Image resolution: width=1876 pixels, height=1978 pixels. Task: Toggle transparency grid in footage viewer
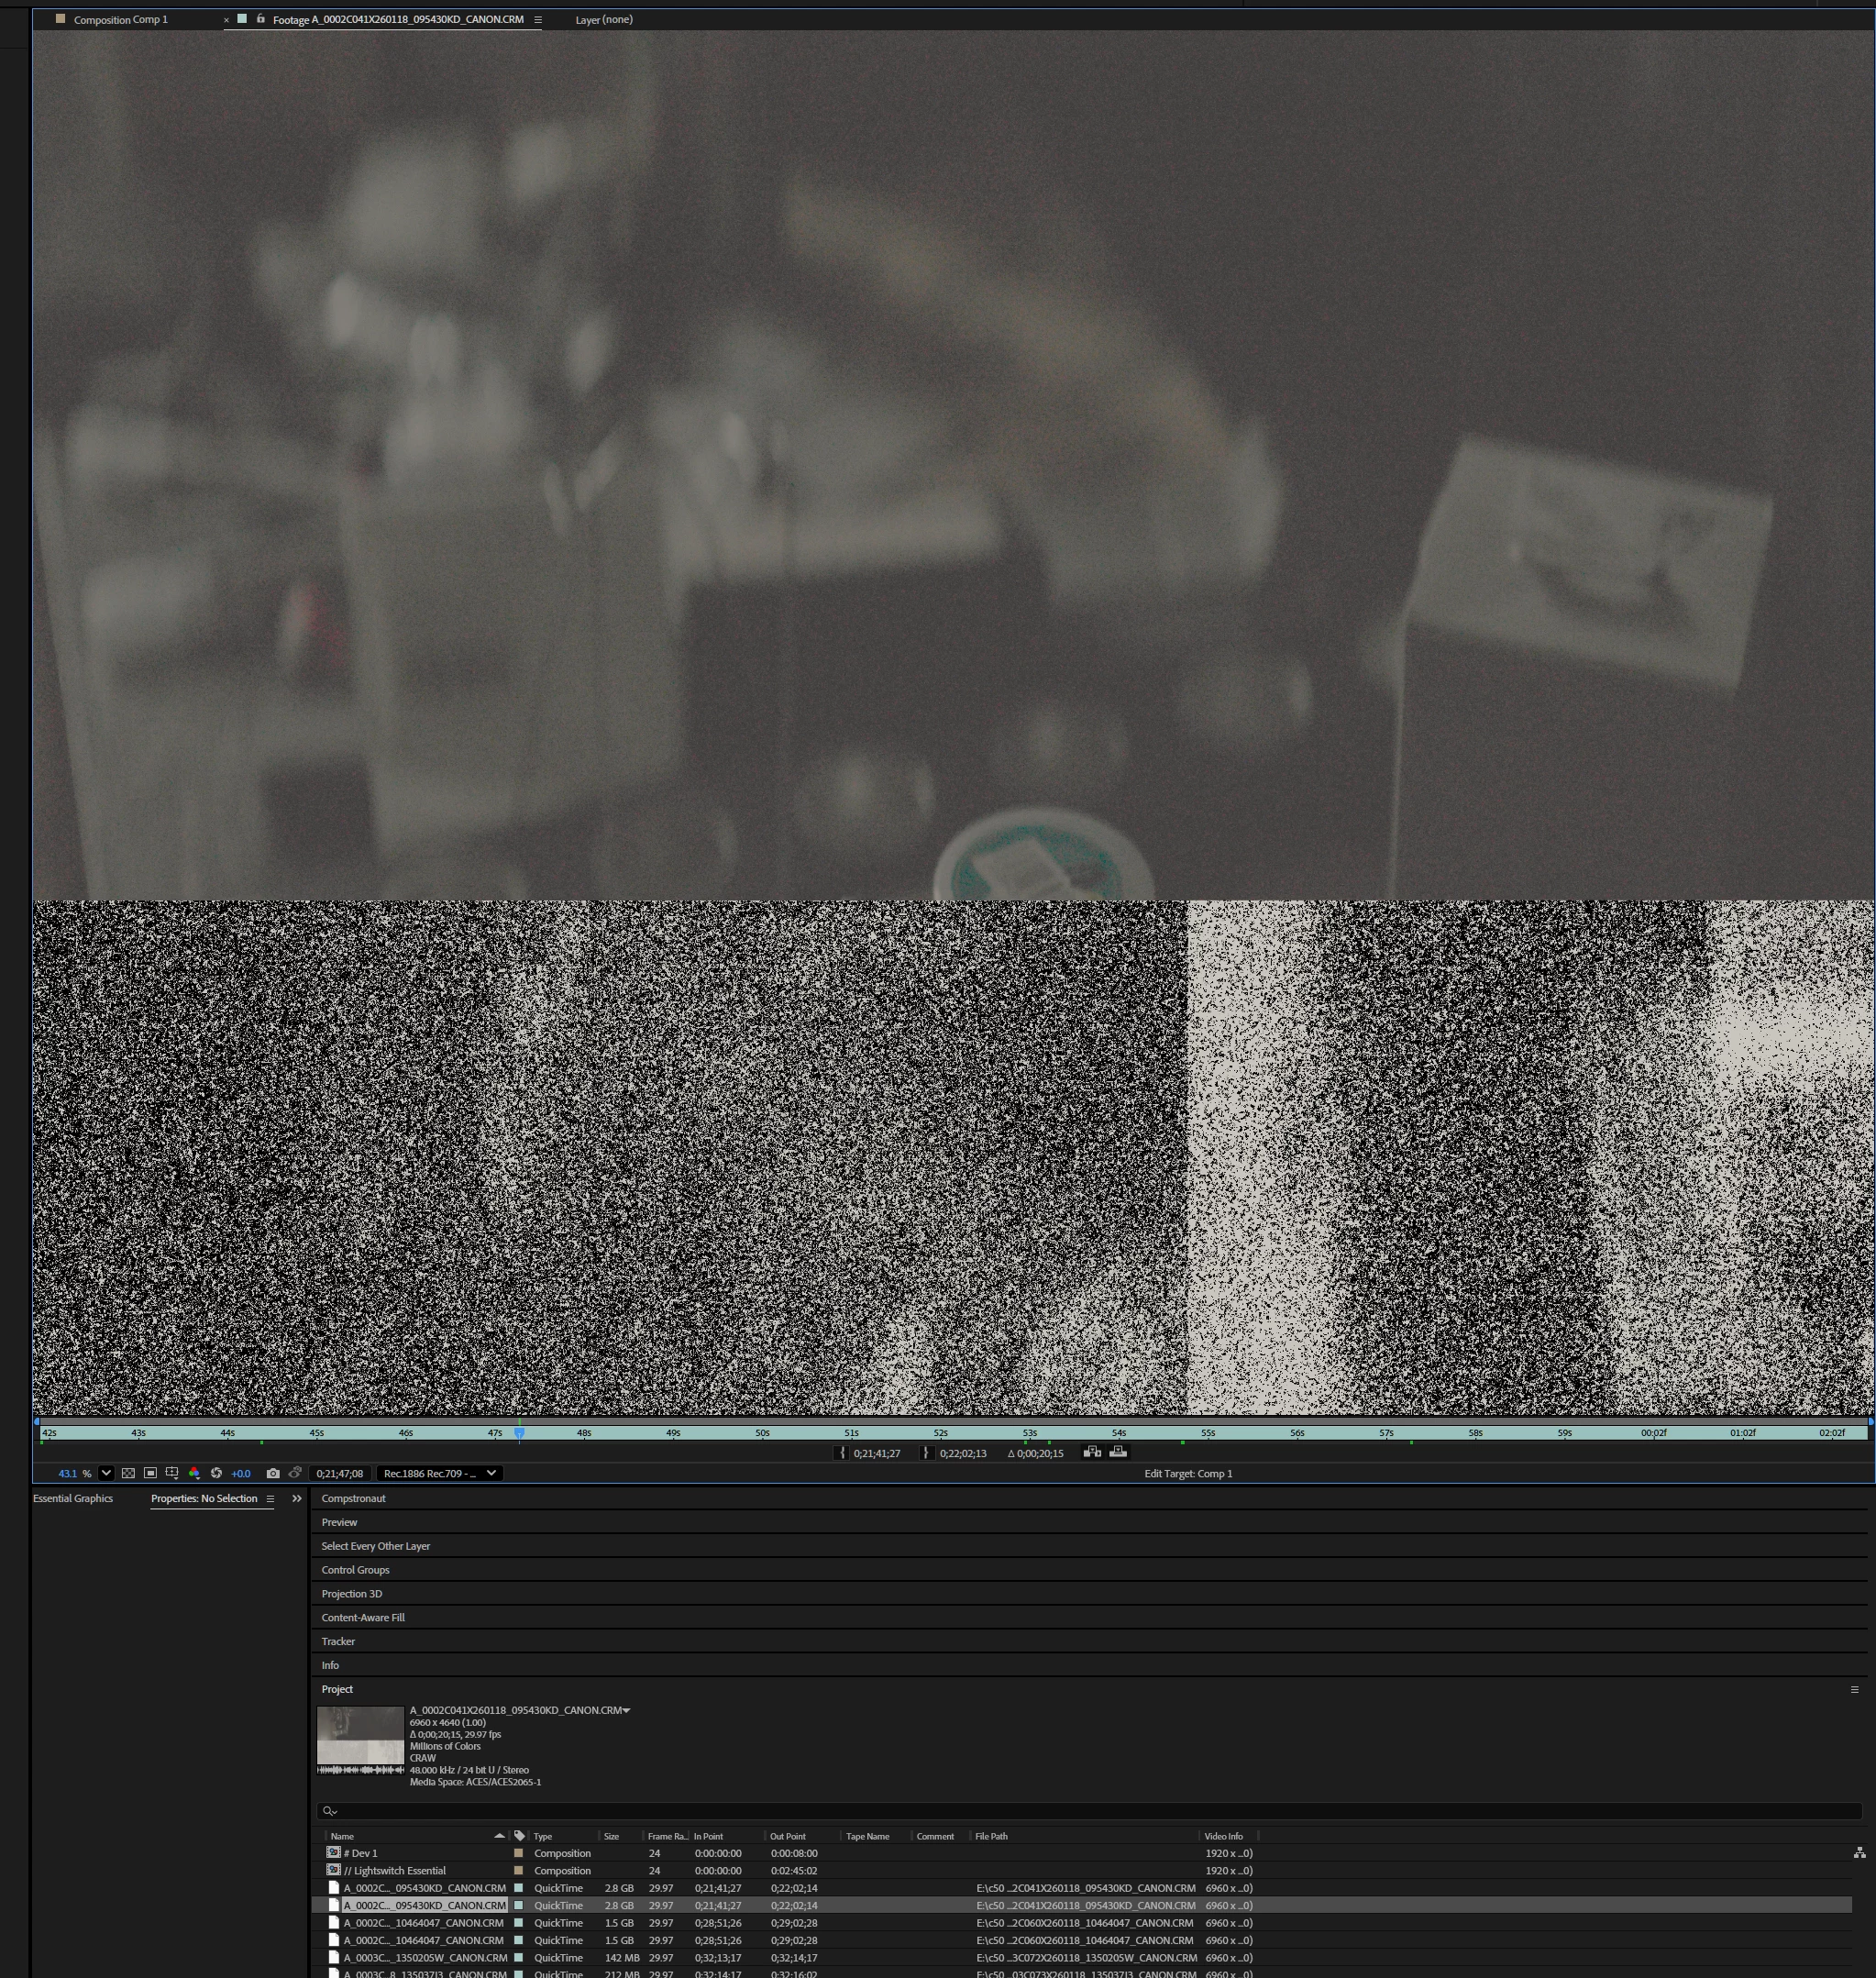[x=128, y=1473]
